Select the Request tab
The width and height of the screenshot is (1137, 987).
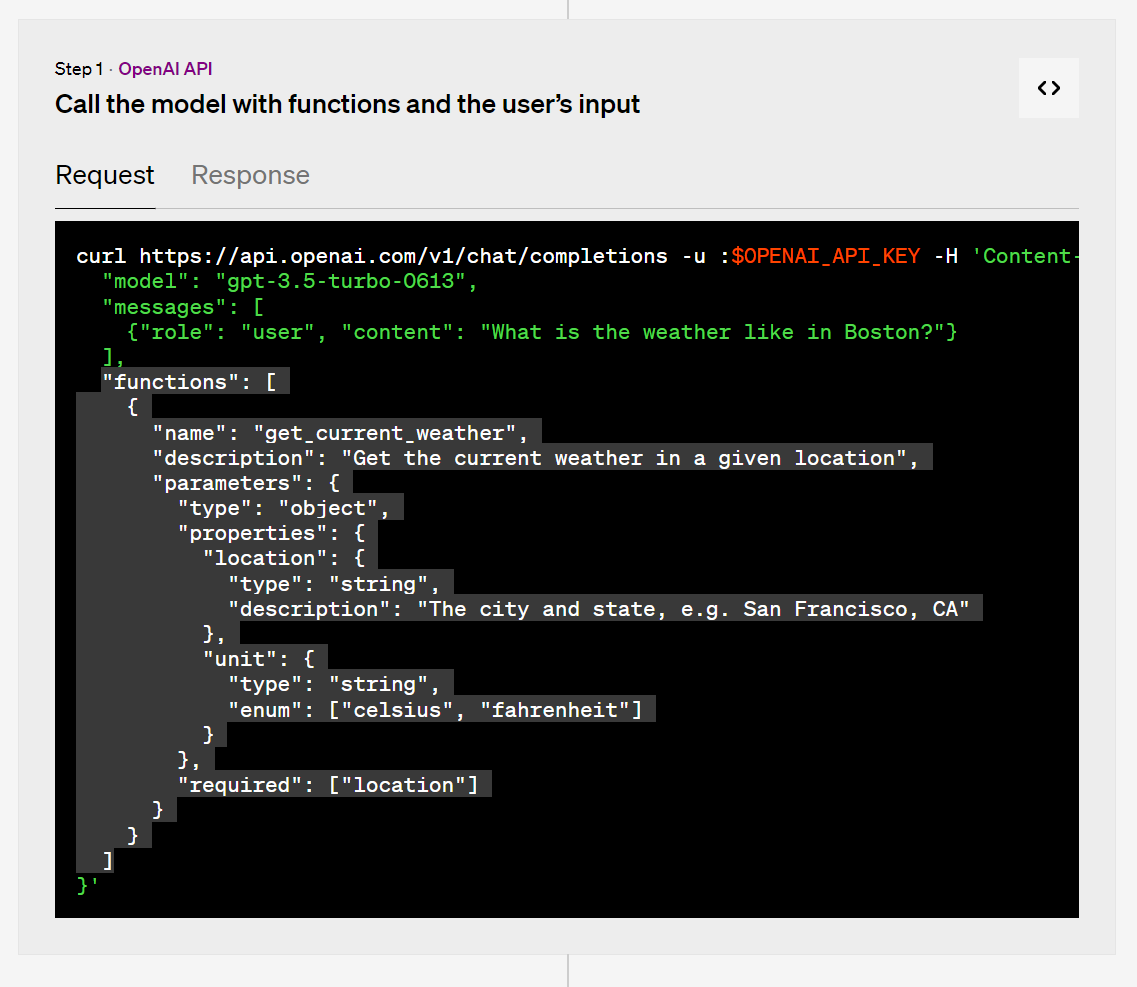point(104,175)
